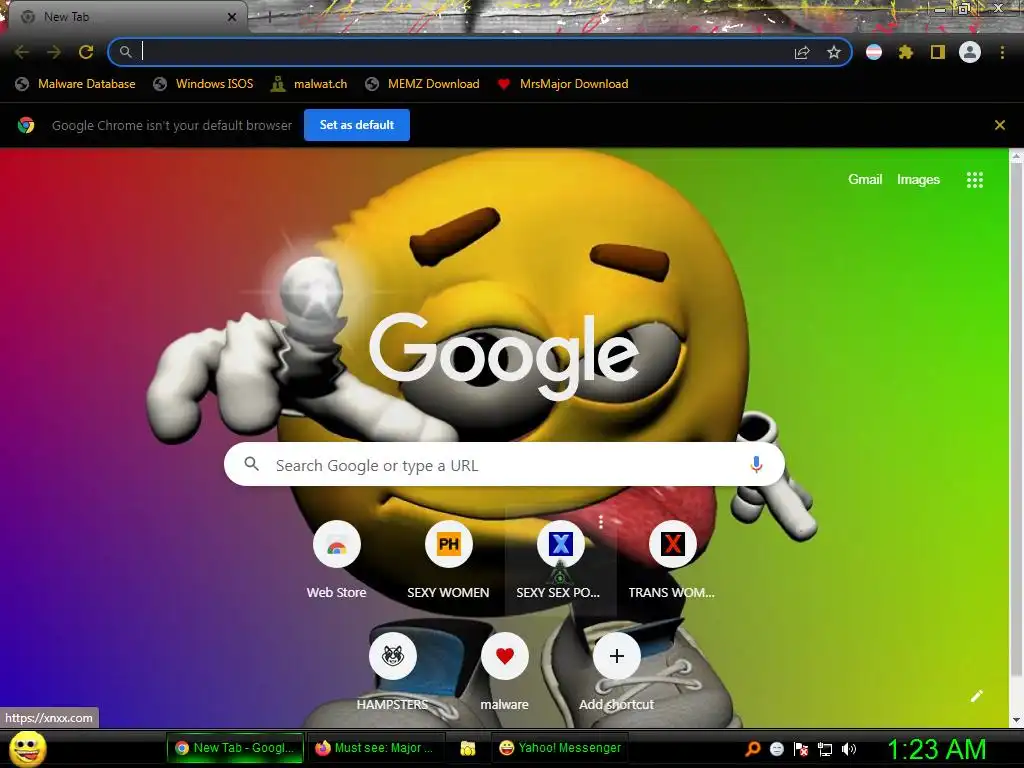Reload the page with refresh icon
This screenshot has height=768, width=1024.
click(x=86, y=52)
